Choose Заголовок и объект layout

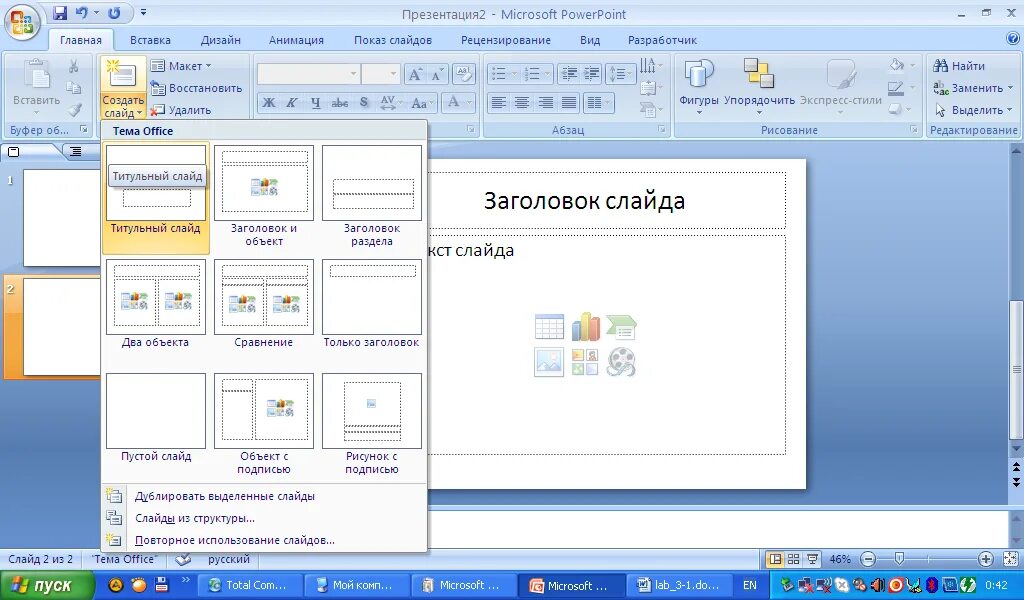[x=264, y=197]
